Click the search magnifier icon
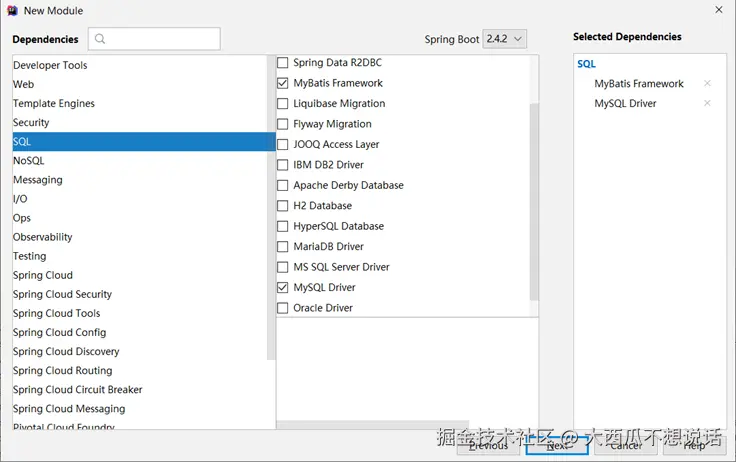 (100, 39)
